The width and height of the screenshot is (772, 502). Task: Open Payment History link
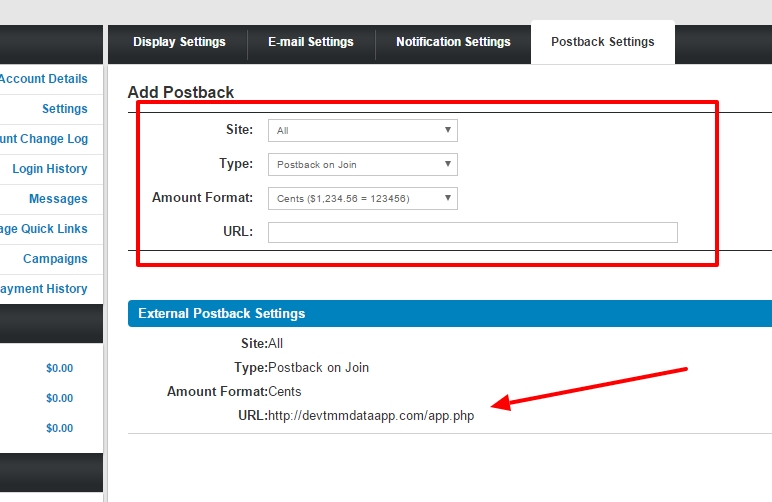(x=45, y=289)
